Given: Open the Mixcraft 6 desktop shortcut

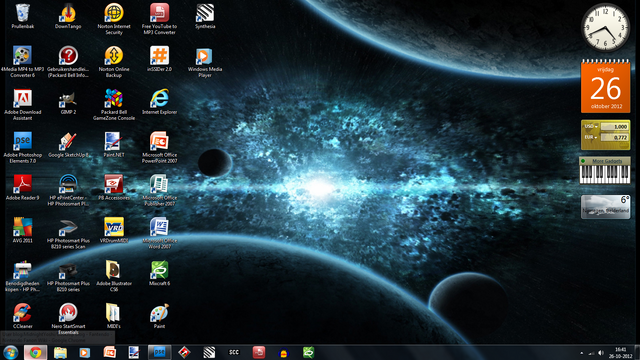Looking at the screenshot, I should (159, 273).
